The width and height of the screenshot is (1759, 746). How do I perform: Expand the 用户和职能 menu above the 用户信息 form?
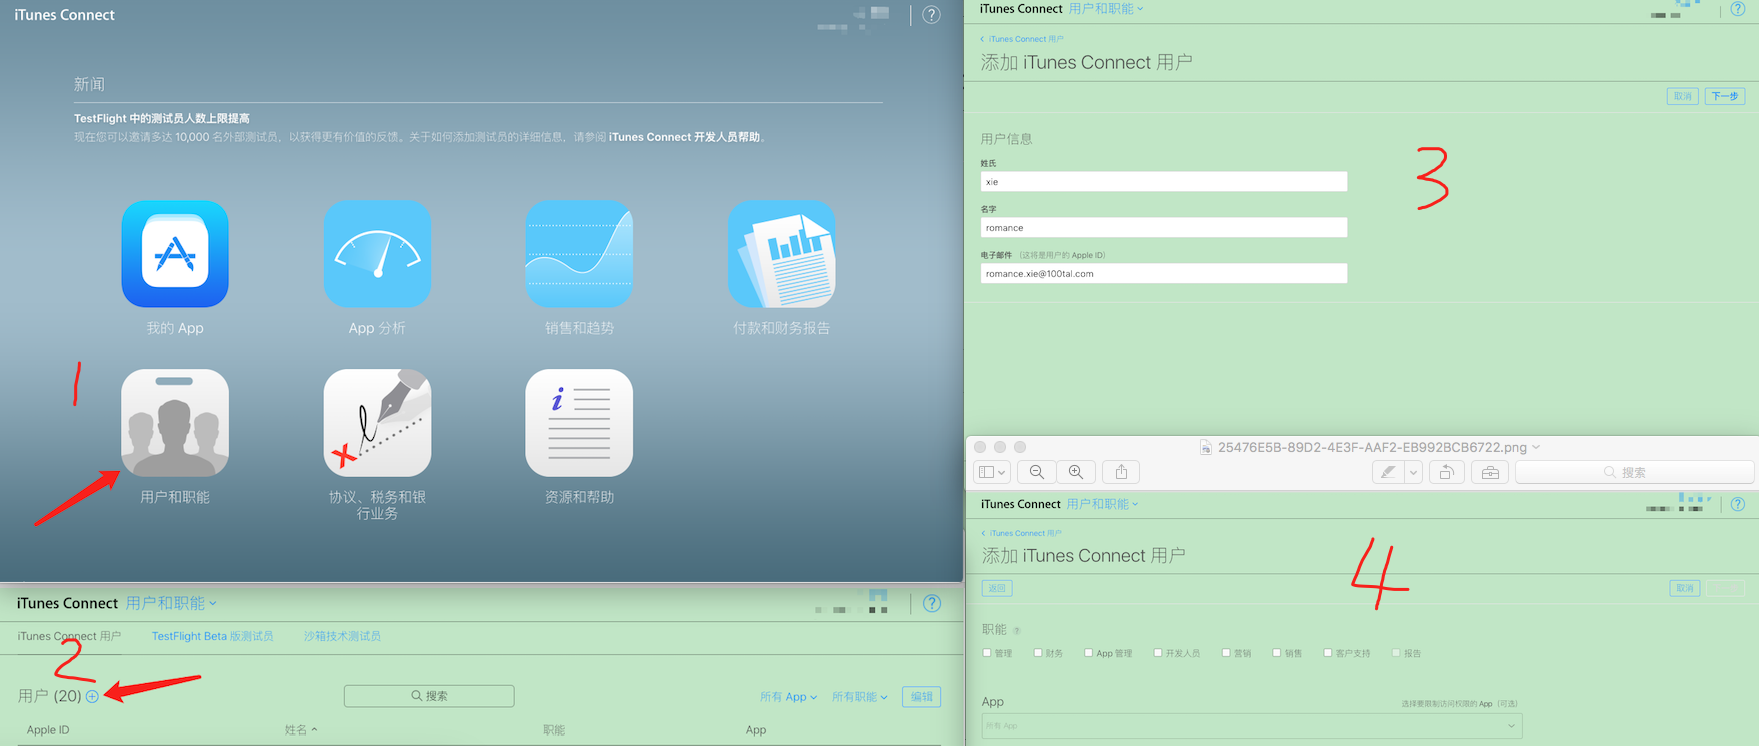(x=1105, y=9)
